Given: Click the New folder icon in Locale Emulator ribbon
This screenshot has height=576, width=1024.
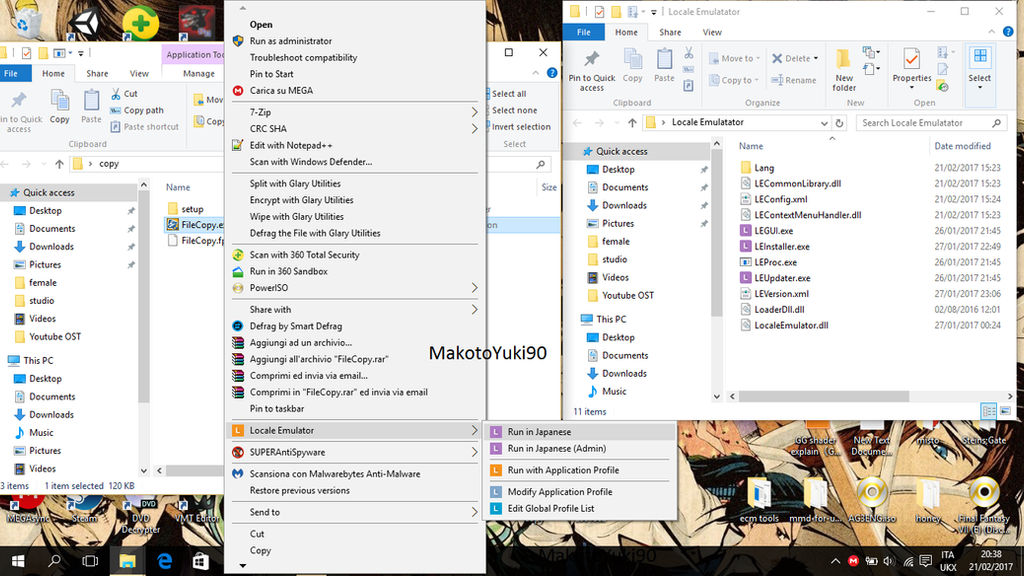Looking at the screenshot, I should click(843, 60).
